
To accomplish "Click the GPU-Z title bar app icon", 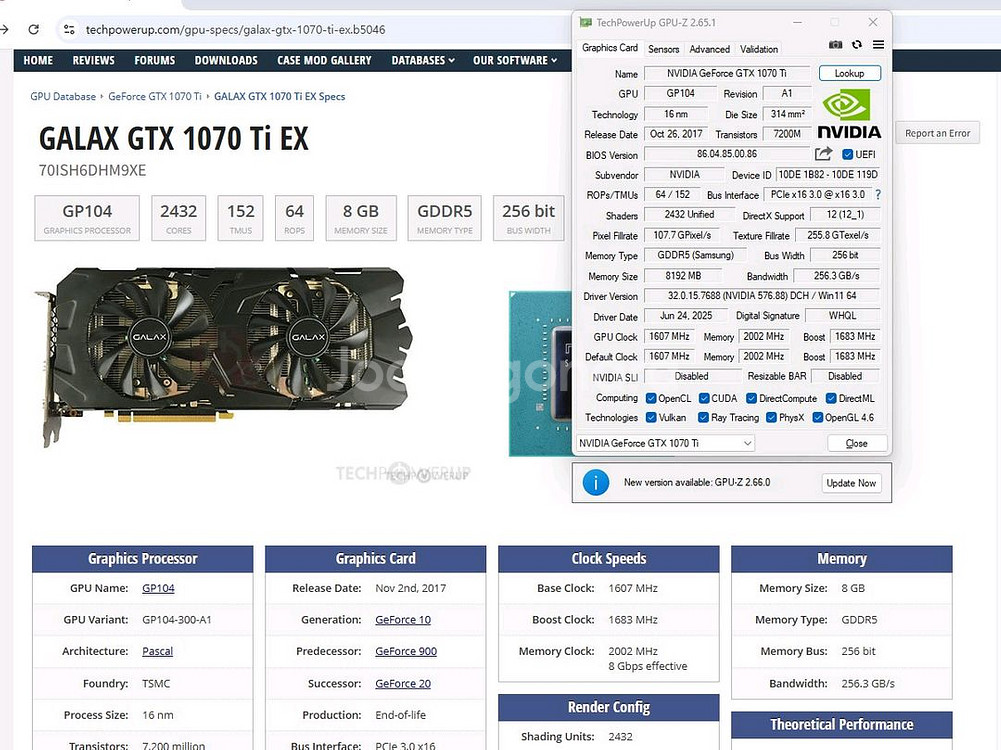I will 585,22.
